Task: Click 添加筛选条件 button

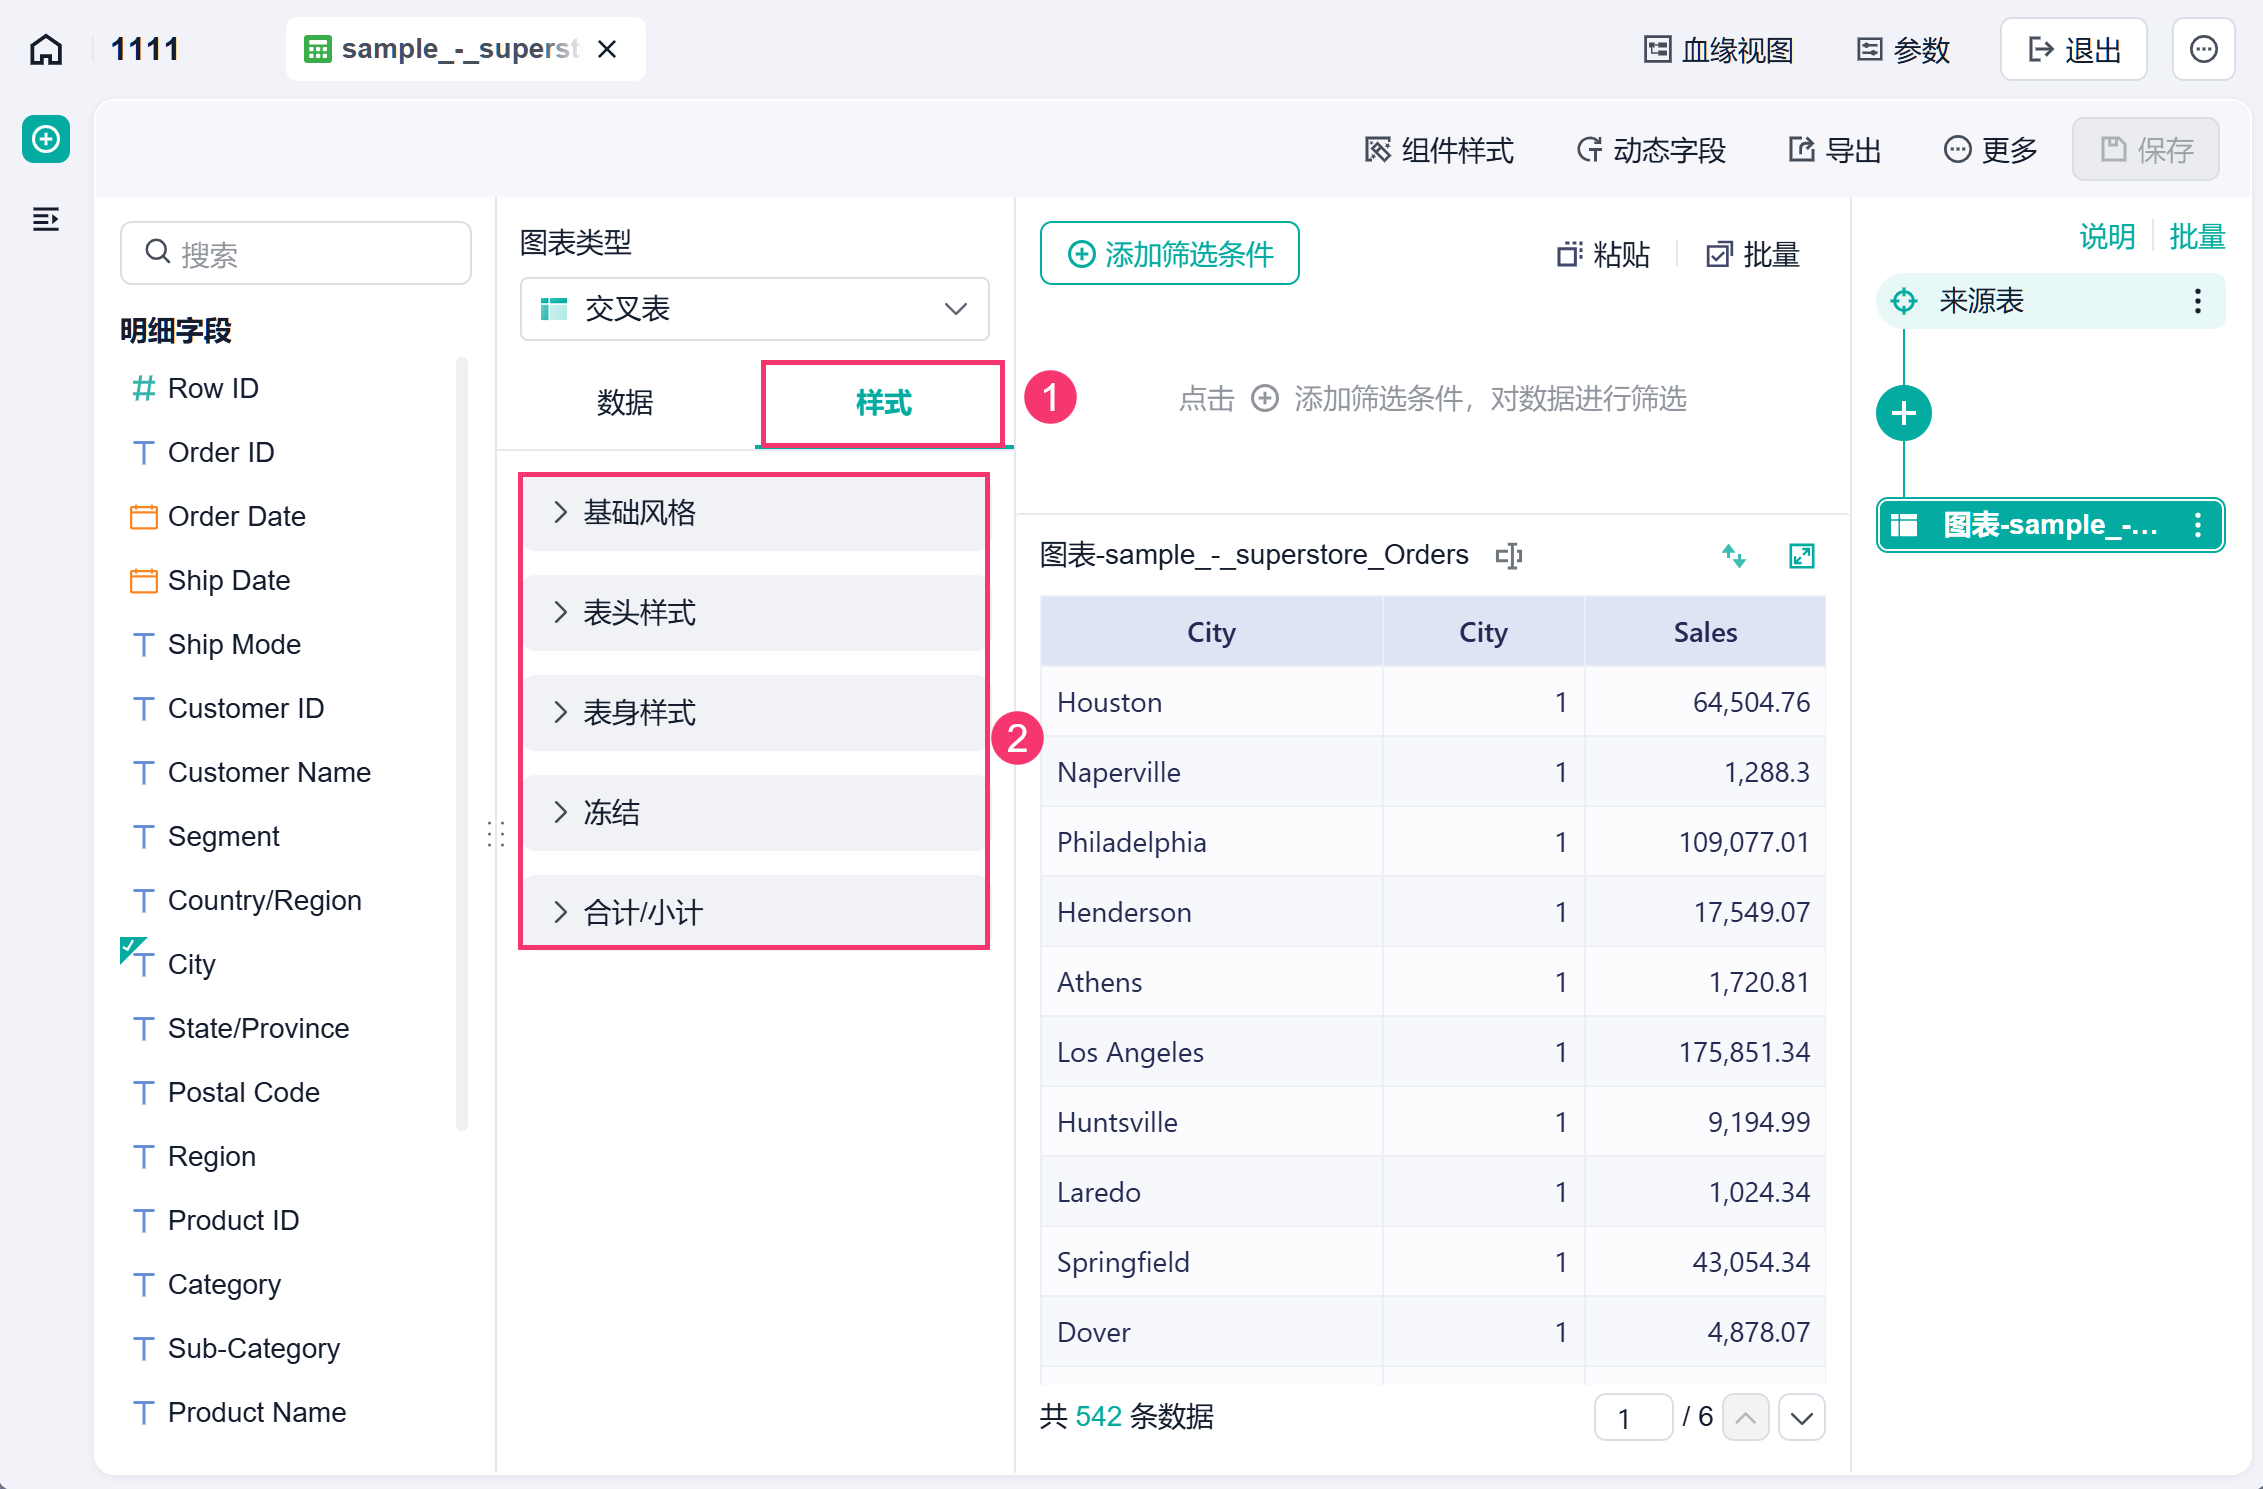Action: (1170, 254)
